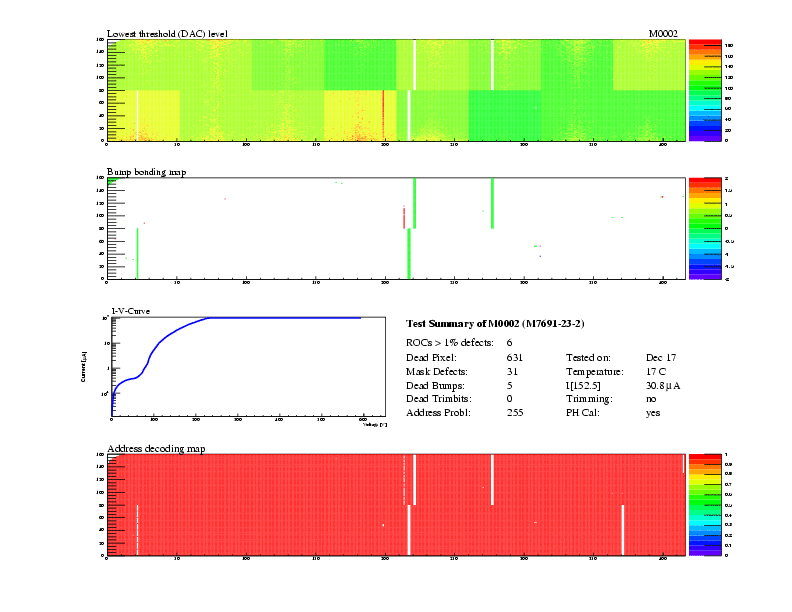
Task: Click the "Lowest threshold (DAC) level" plot title
Action: tap(167, 34)
